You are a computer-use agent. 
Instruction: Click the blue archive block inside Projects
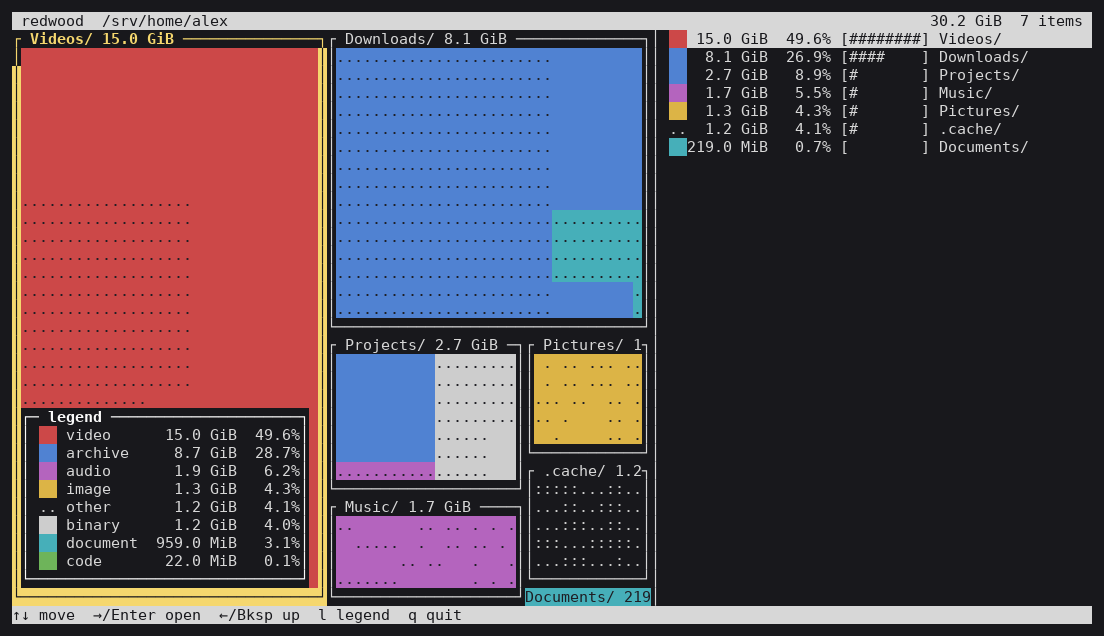[x=385, y=408]
